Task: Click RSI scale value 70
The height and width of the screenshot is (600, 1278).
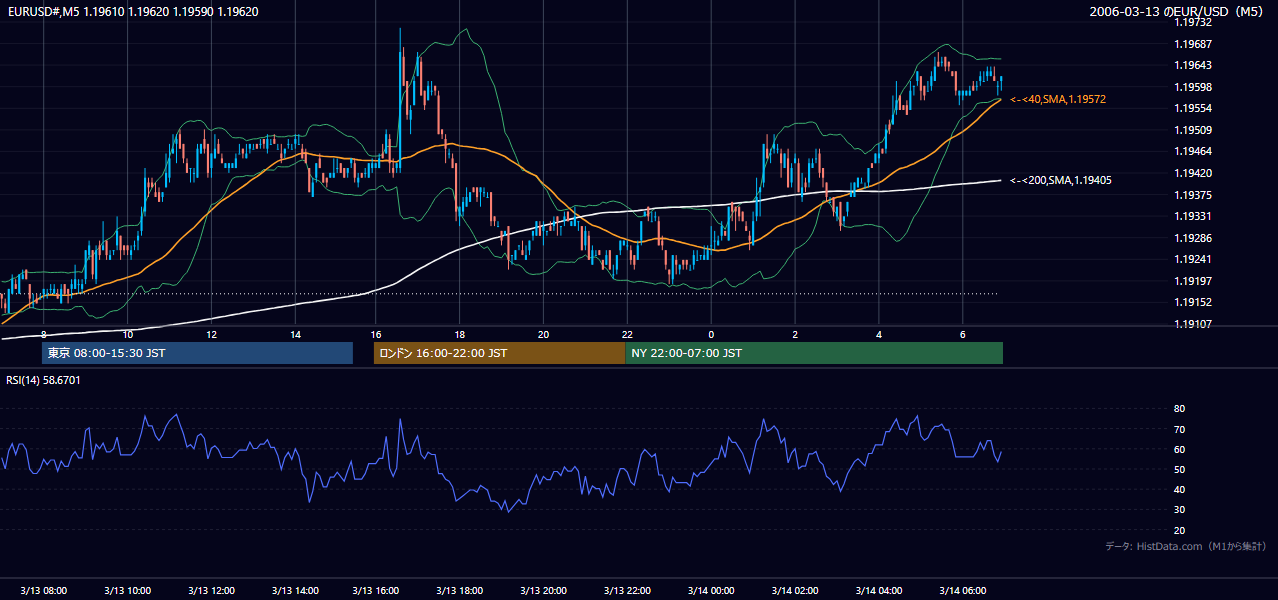Action: click(x=1179, y=430)
